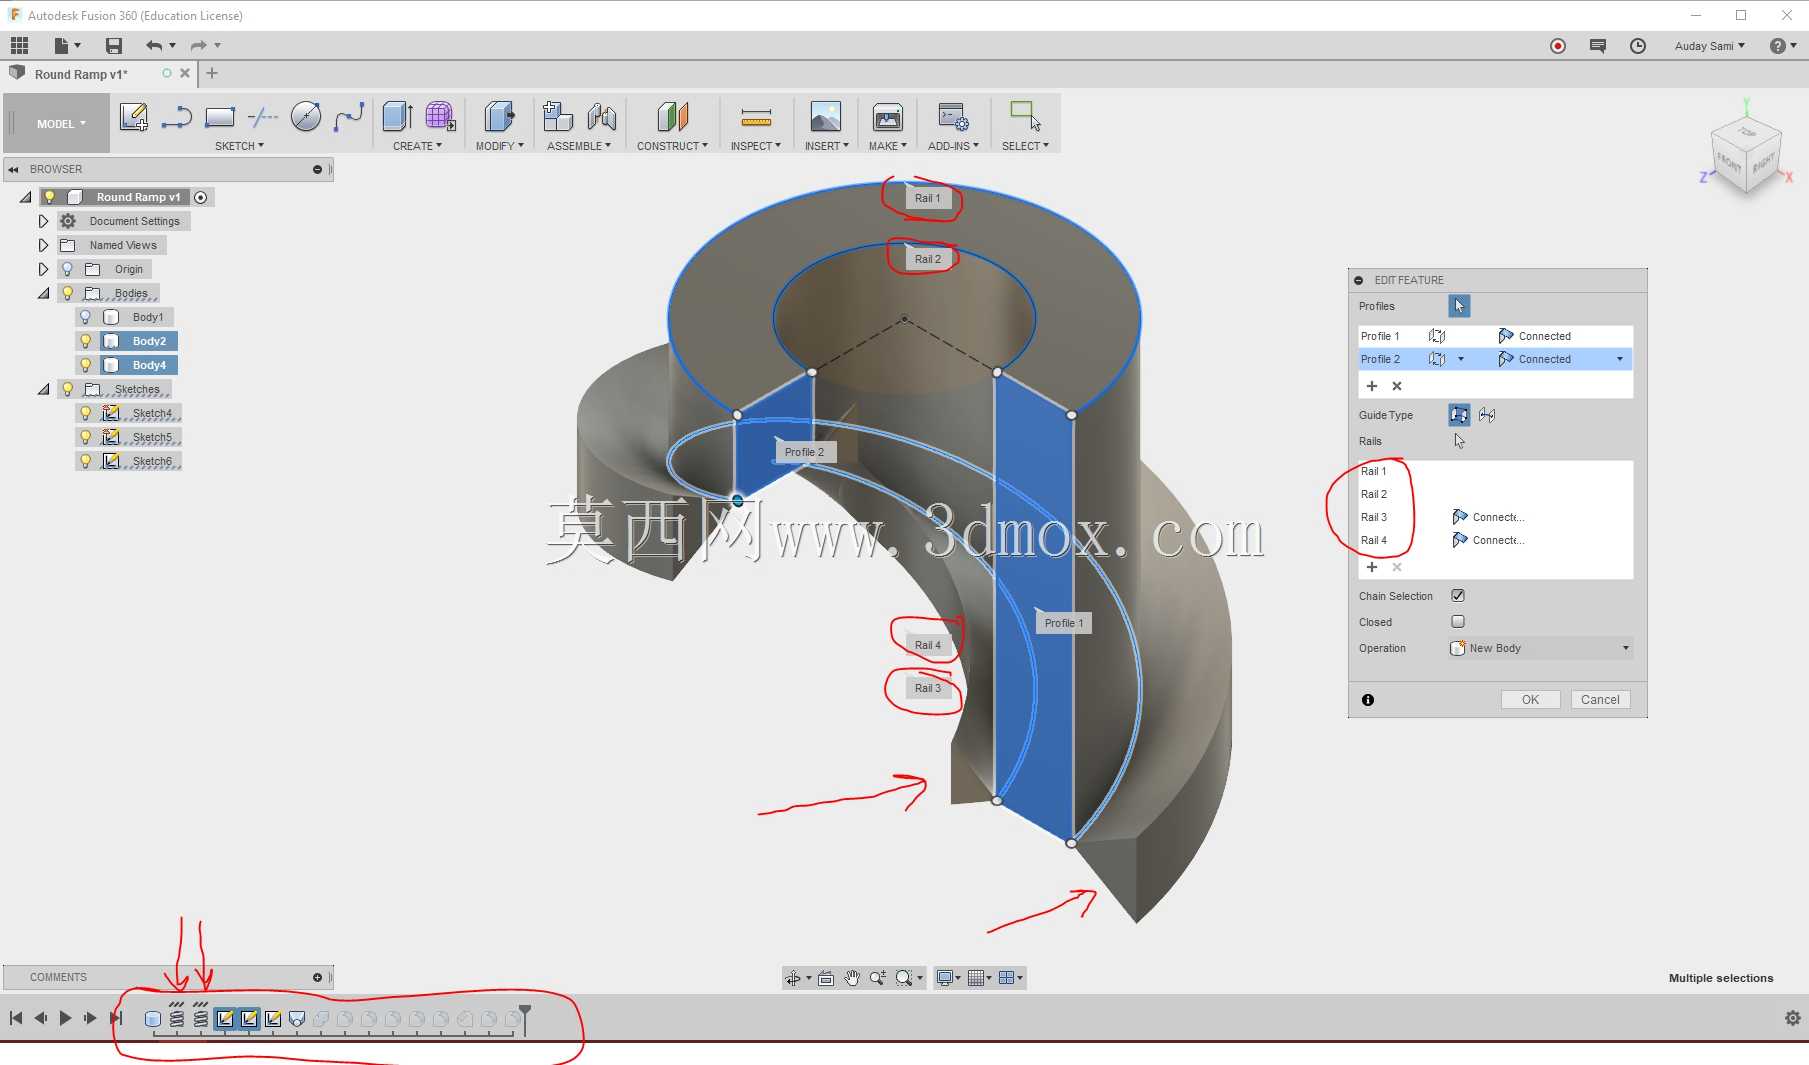Open the Operation New Body dropdown

(1540, 648)
